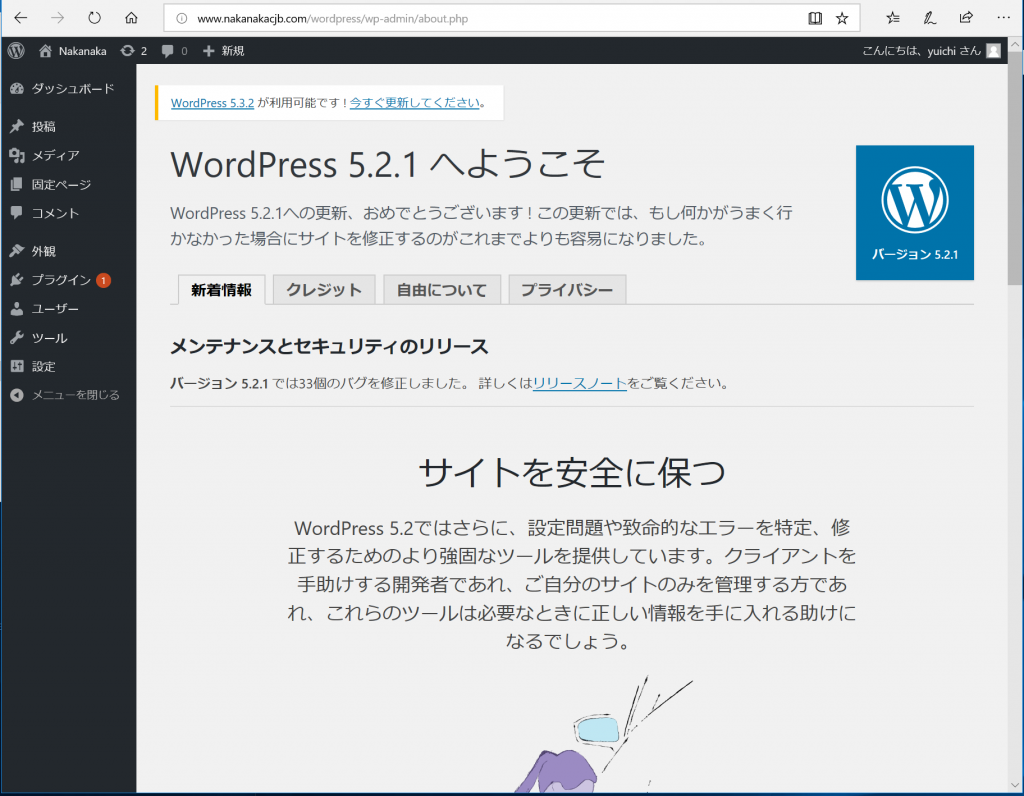Open the WordPress logo menu in admin bar

pyautogui.click(x=16, y=51)
